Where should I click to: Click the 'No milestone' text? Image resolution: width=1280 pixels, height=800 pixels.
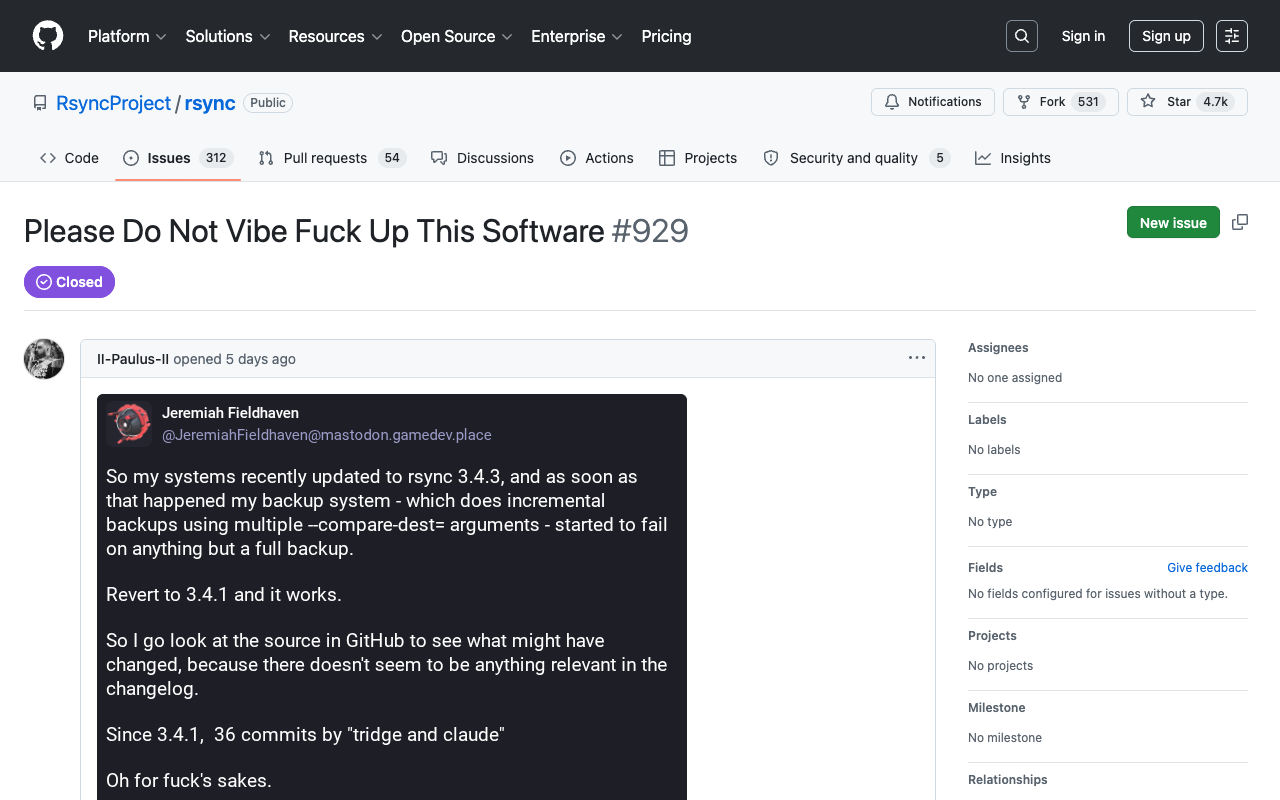click(1005, 738)
